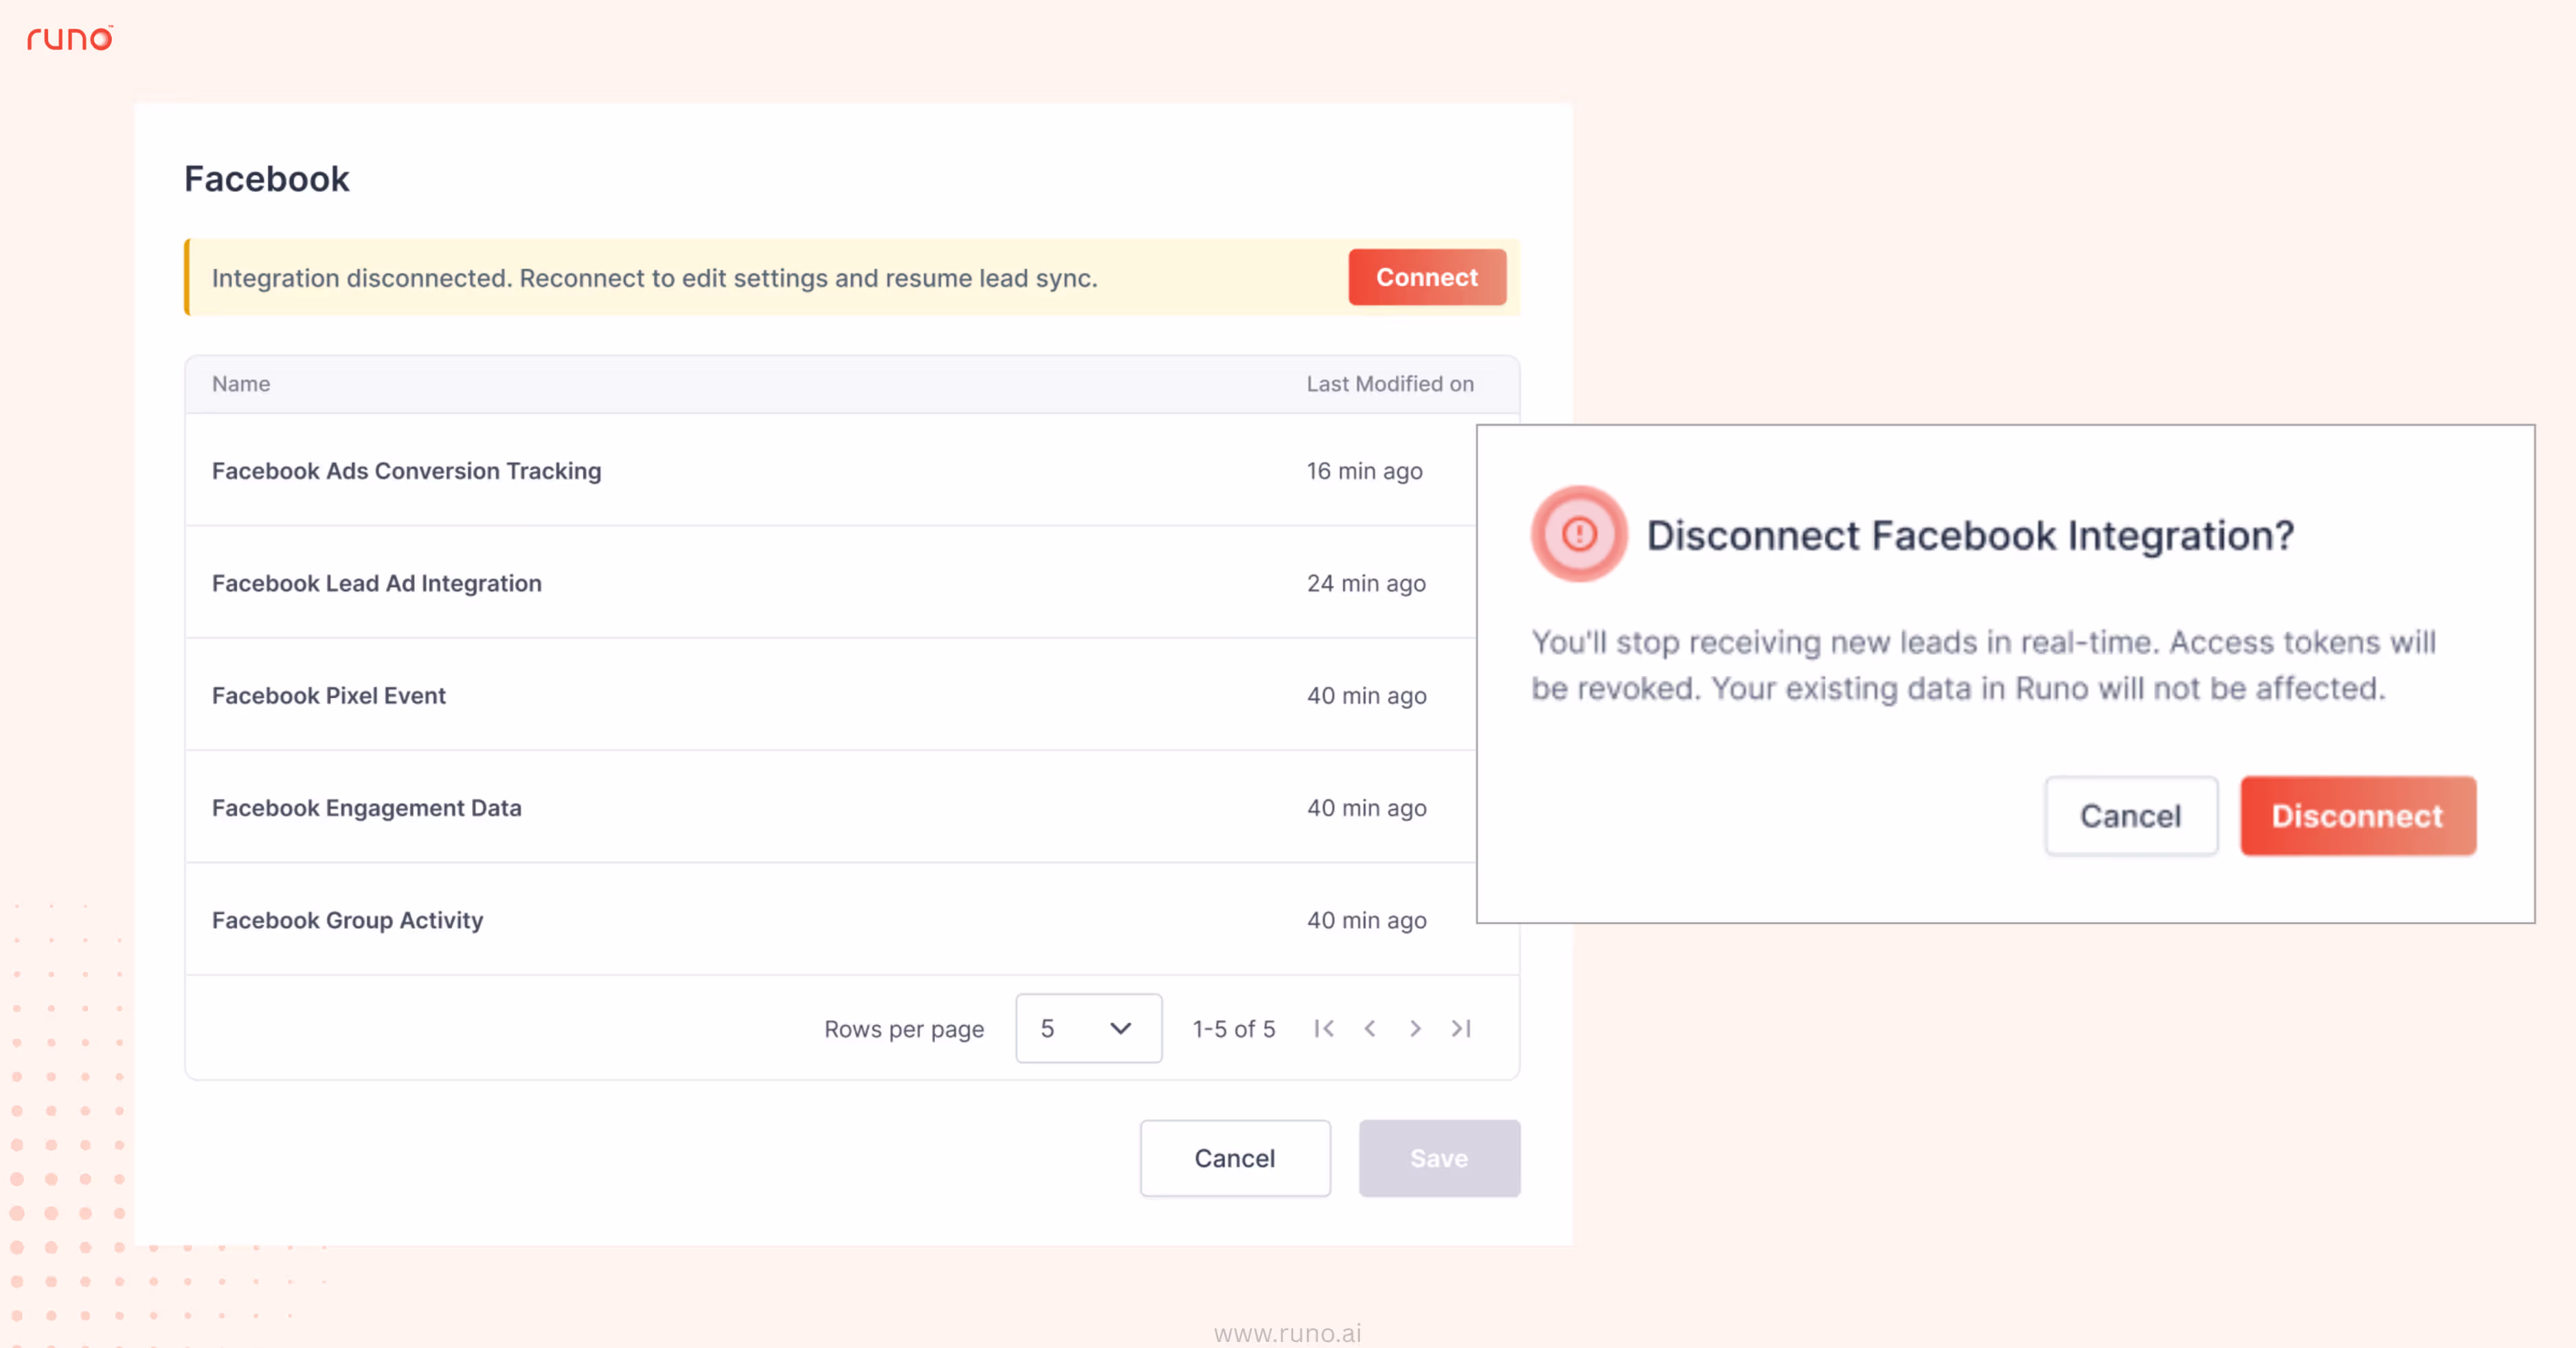Select Facebook Ads Conversion Tracking row
This screenshot has height=1348, width=2576.
coord(831,470)
